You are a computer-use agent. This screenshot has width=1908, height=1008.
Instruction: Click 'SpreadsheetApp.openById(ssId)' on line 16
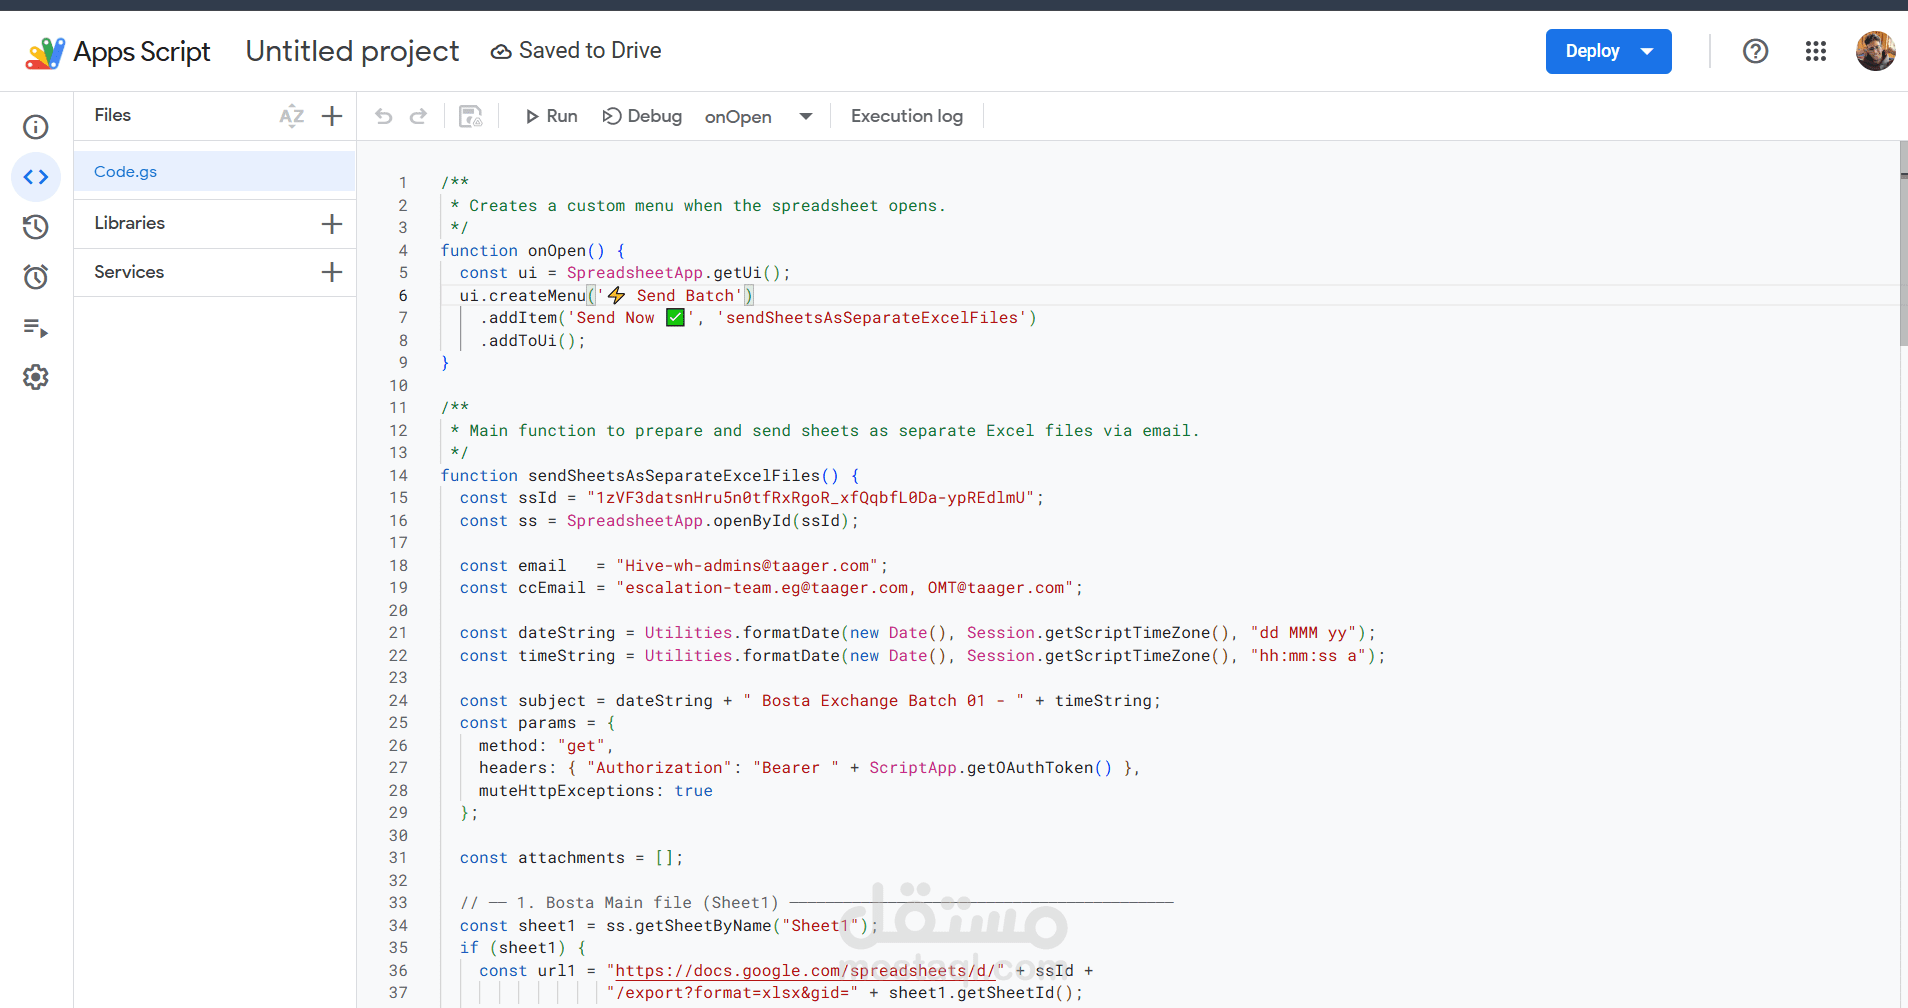(708, 520)
